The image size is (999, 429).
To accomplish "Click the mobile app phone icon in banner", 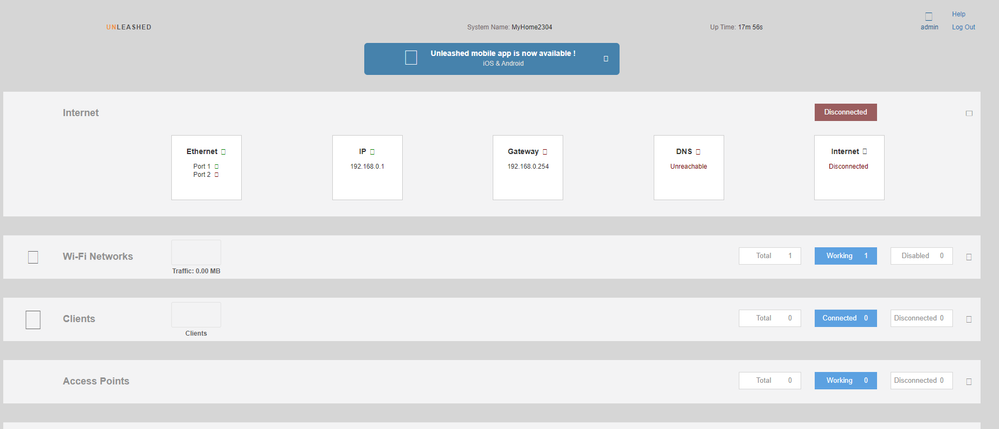I will coord(410,58).
